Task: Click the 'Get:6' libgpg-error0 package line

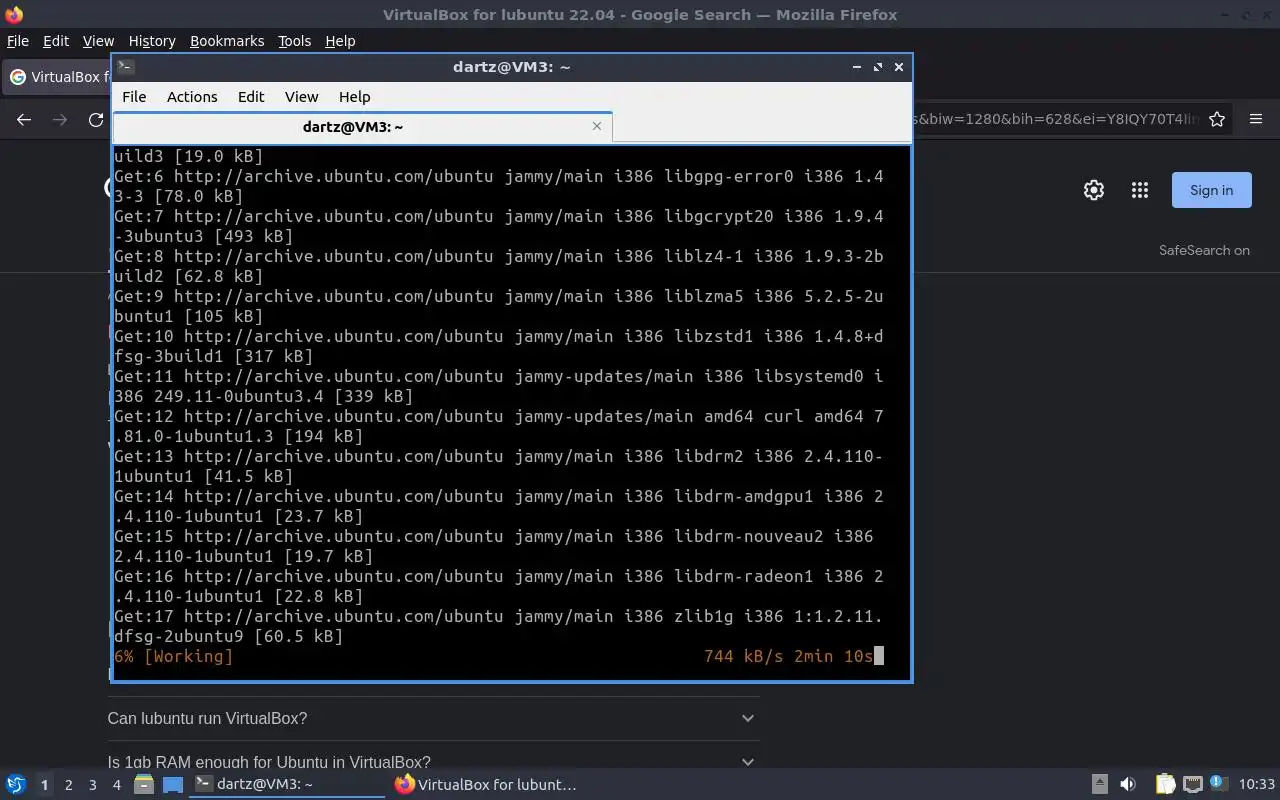Action: tap(498, 186)
